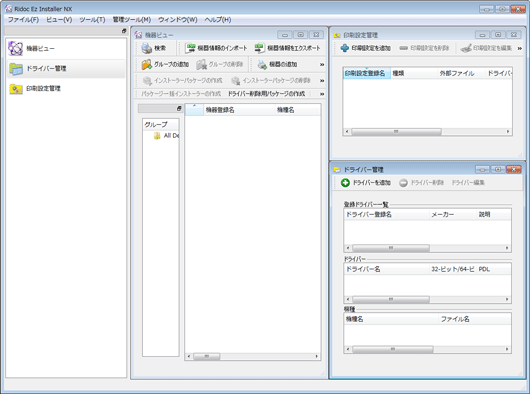Click ファイル名 column header
Image resolution: width=530 pixels, height=394 pixels.
[475, 319]
